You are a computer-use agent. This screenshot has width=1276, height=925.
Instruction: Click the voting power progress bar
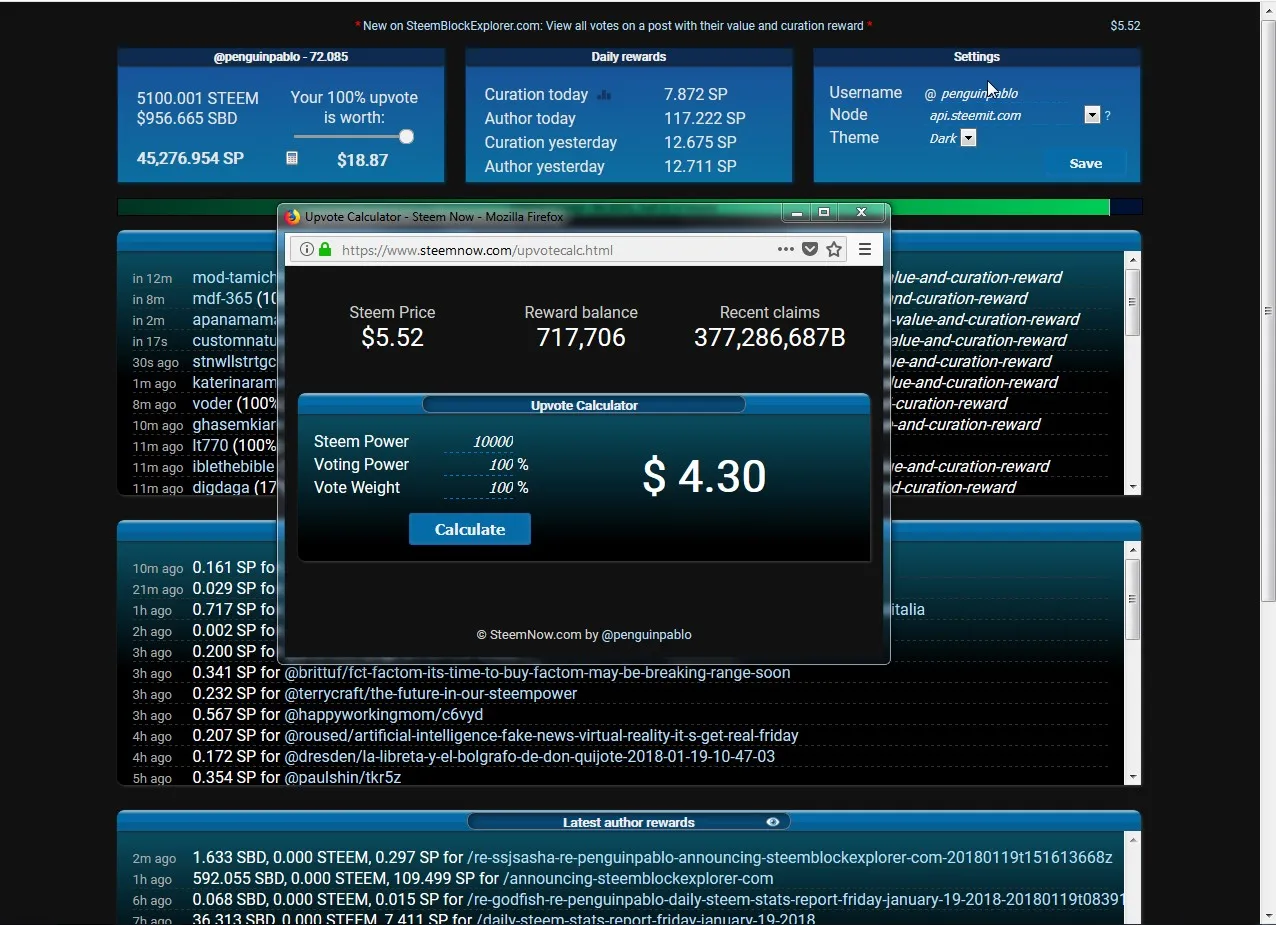click(629, 207)
